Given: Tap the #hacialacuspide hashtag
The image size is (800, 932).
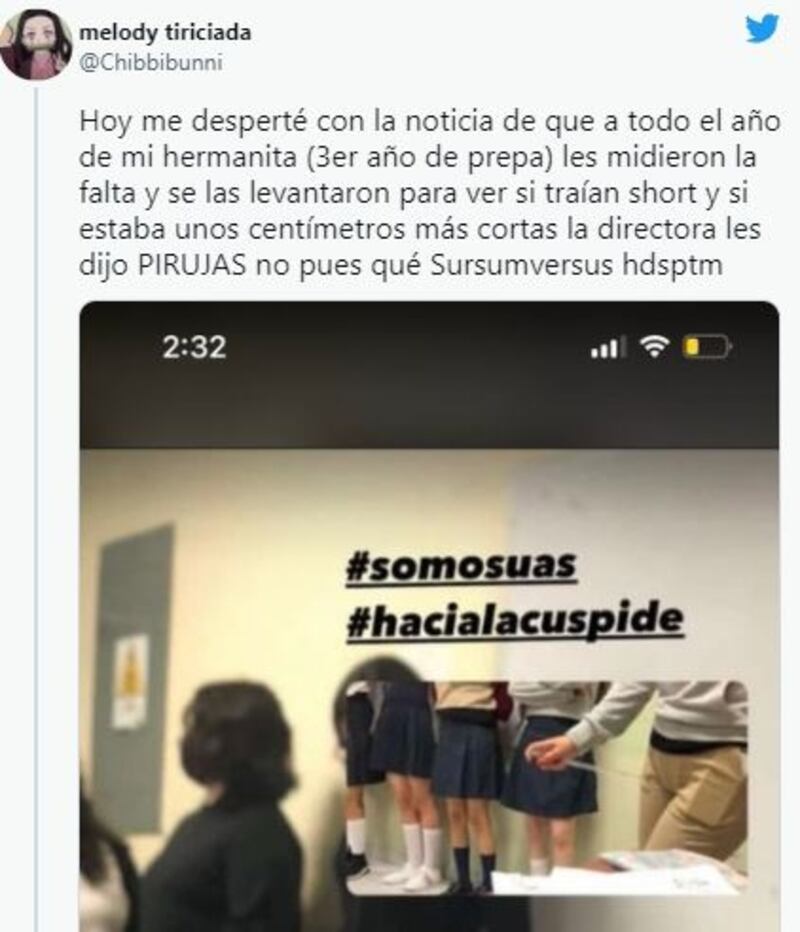Looking at the screenshot, I should (515, 620).
